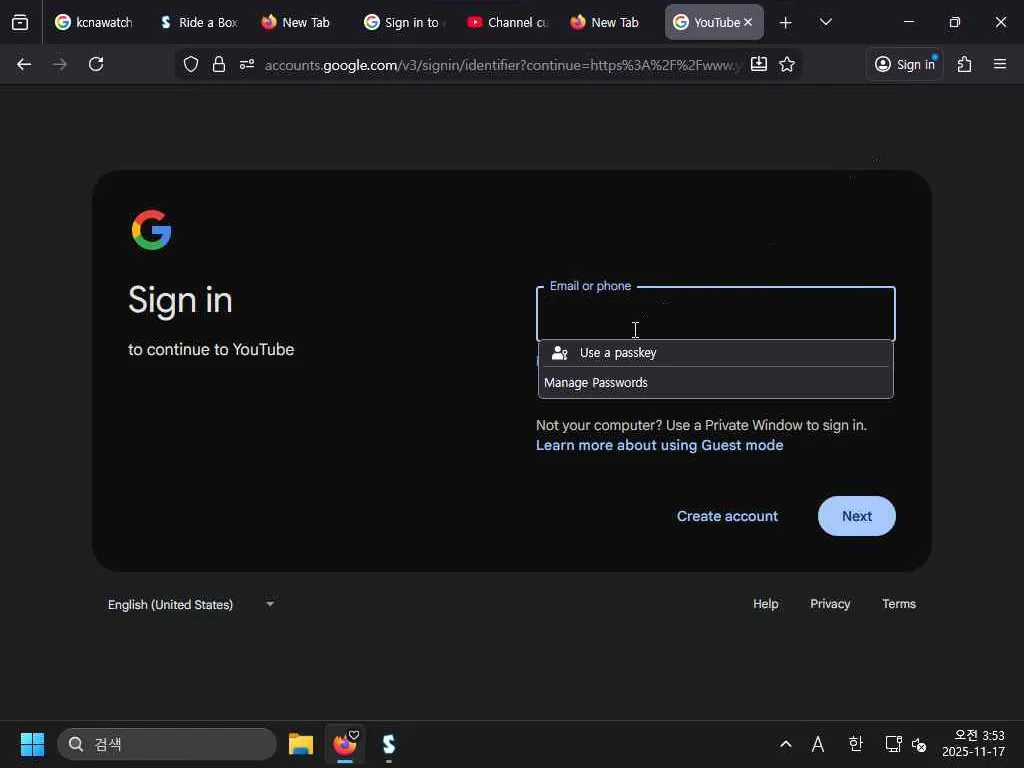
Task: Click the Google logo
Action: click(x=152, y=230)
